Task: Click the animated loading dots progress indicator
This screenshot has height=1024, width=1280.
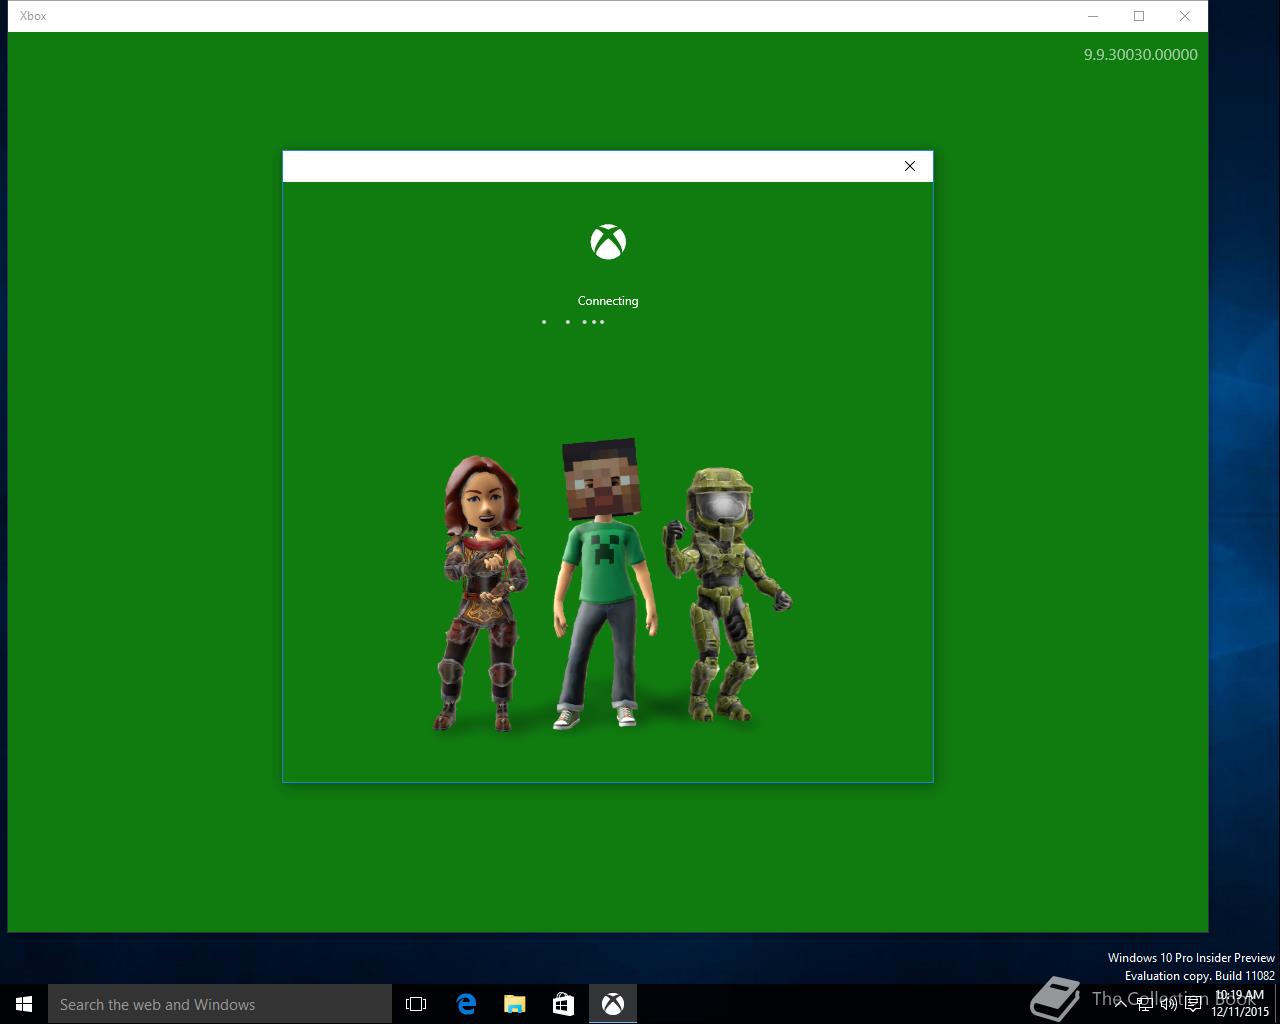Action: [x=574, y=322]
